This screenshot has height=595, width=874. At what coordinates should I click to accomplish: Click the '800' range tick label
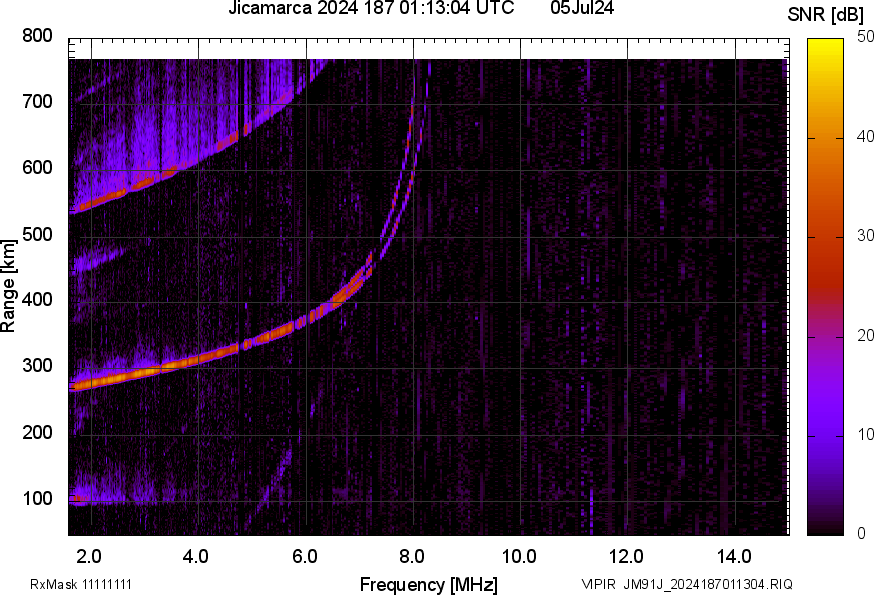[x=37, y=36]
